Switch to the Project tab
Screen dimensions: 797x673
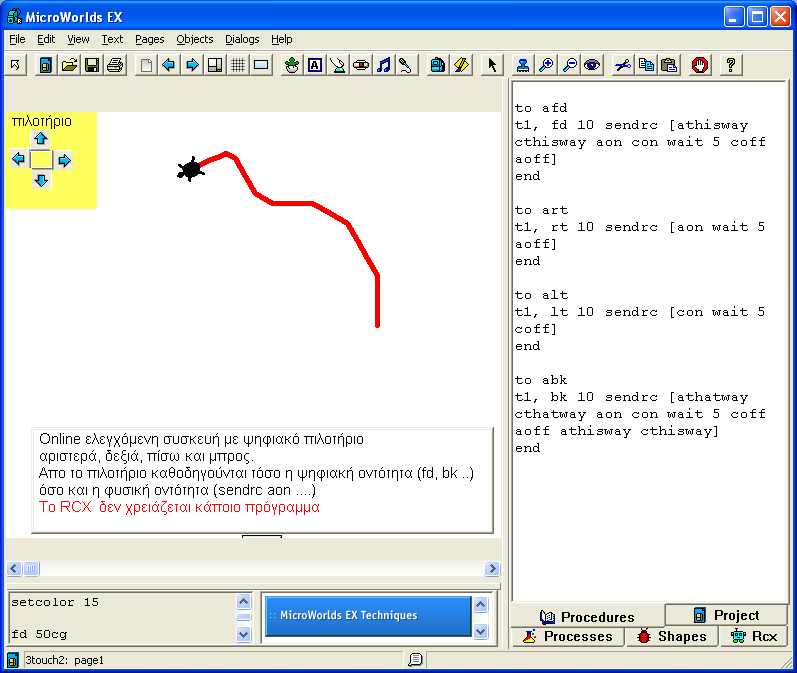[x=726, y=615]
